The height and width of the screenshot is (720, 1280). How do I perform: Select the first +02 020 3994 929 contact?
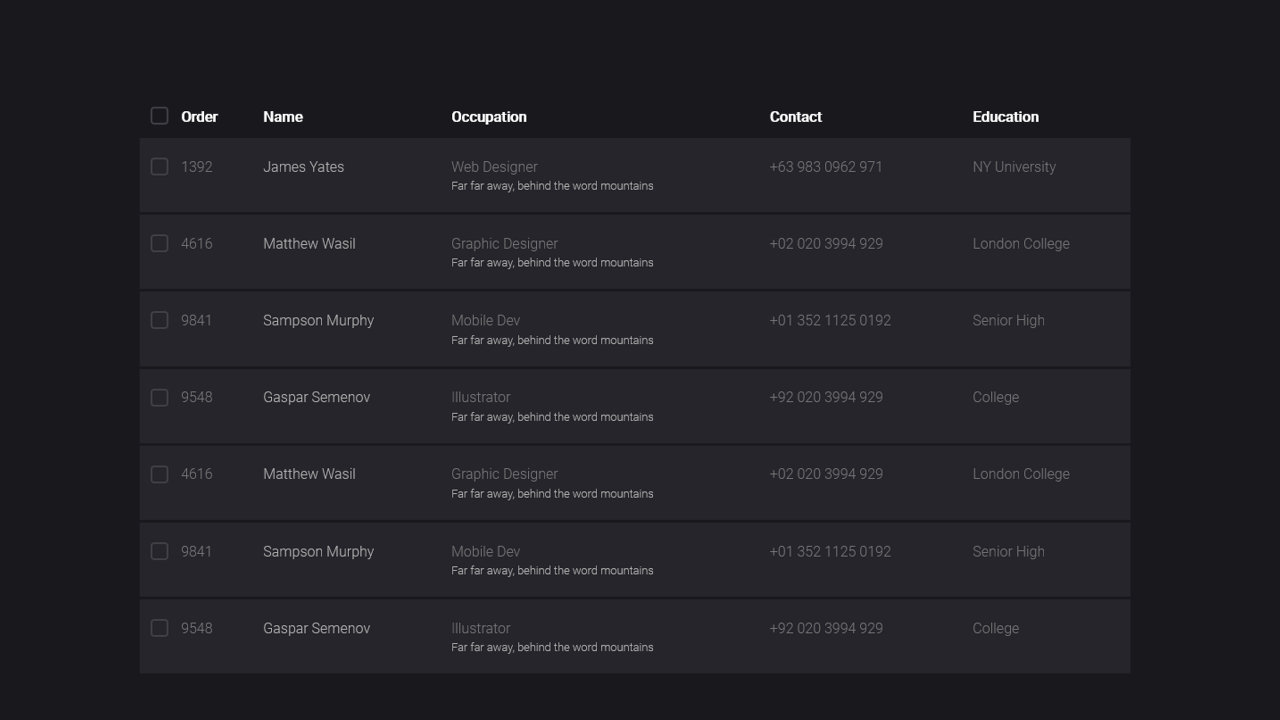(x=826, y=244)
